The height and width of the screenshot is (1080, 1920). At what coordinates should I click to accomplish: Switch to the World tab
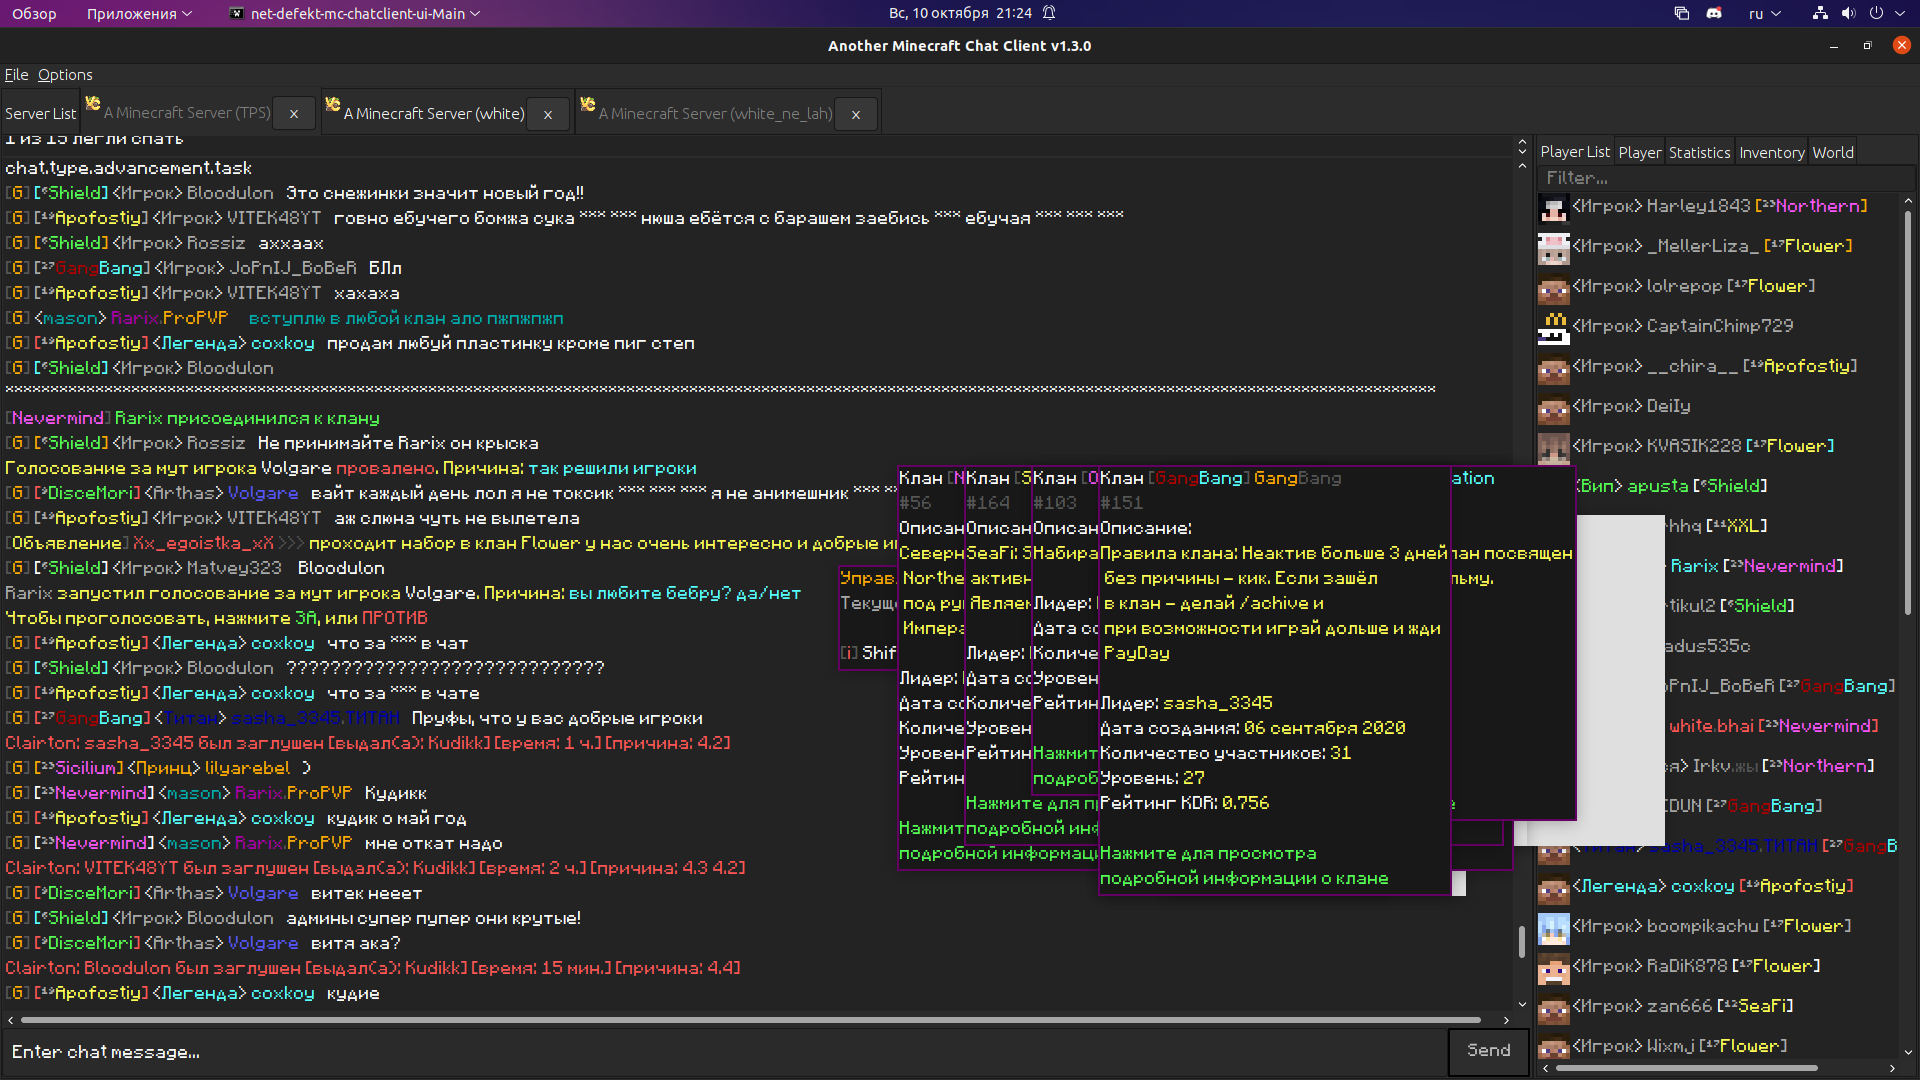(1833, 153)
